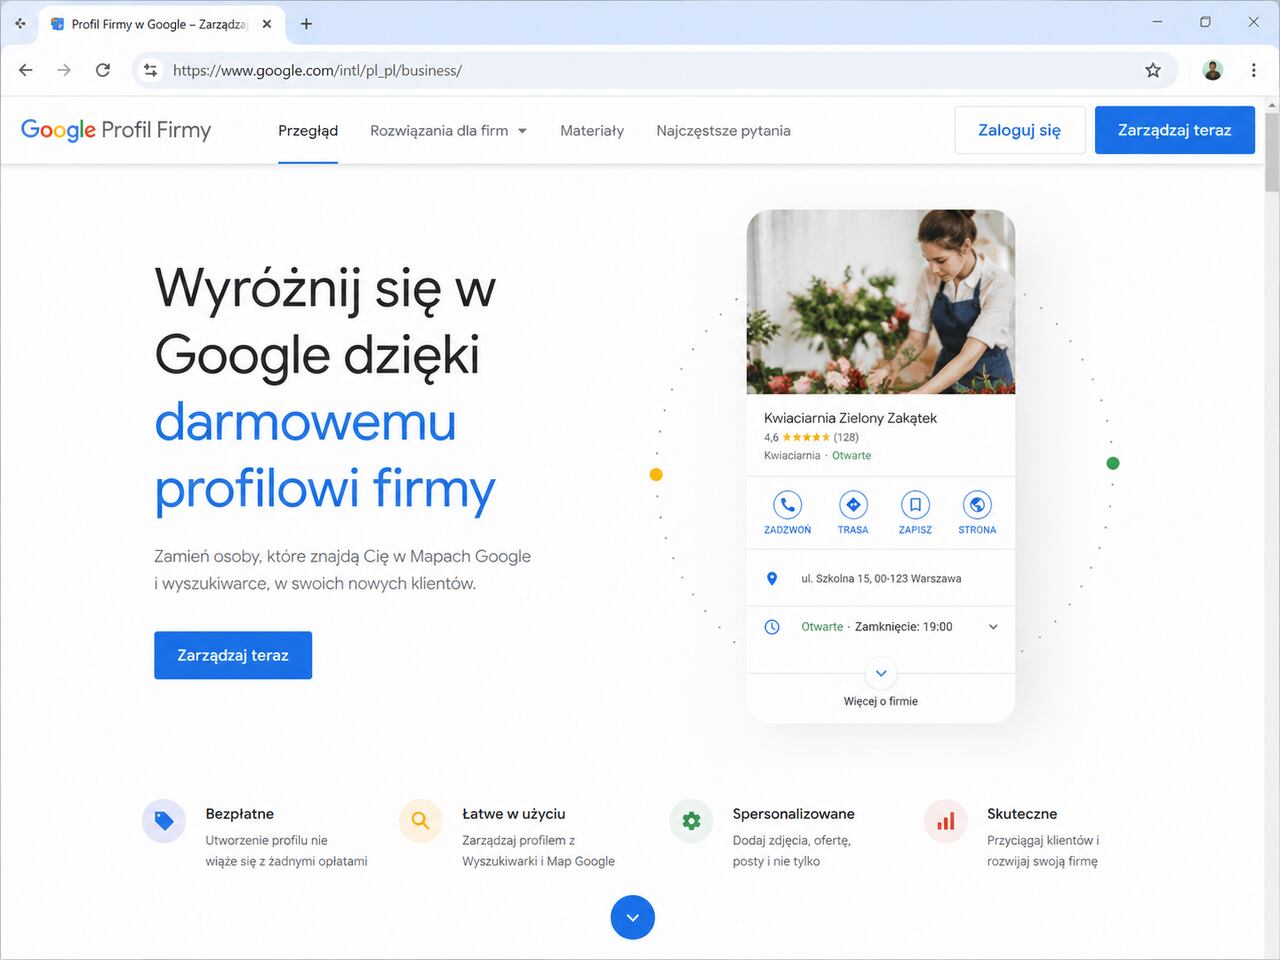Image resolution: width=1280 pixels, height=960 pixels.
Task: Open Najczęstsze pytania navigation item
Action: coord(723,130)
